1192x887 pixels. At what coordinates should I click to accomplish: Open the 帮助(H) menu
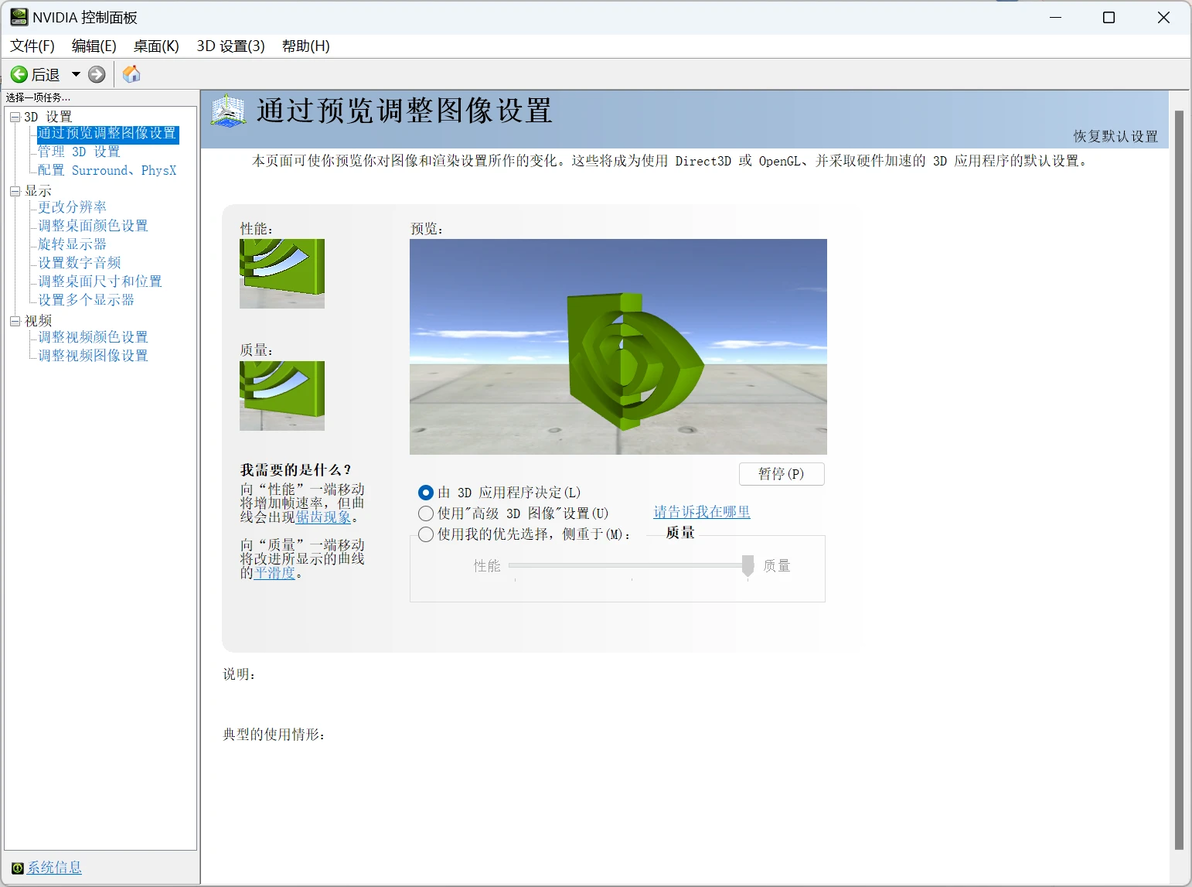pos(306,46)
